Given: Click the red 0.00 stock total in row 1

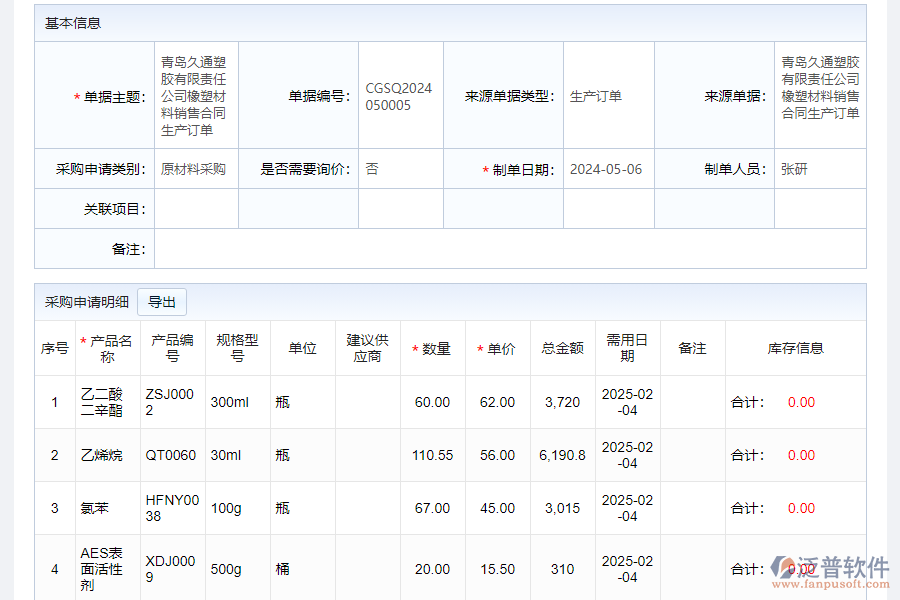Looking at the screenshot, I should [x=801, y=402].
